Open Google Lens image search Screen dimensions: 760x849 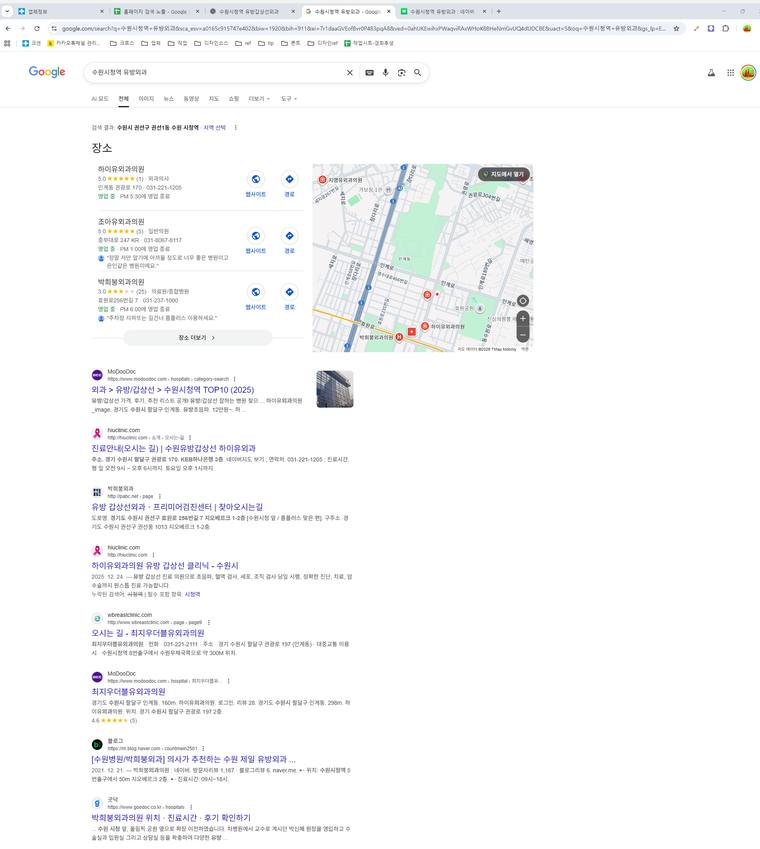[x=401, y=73]
